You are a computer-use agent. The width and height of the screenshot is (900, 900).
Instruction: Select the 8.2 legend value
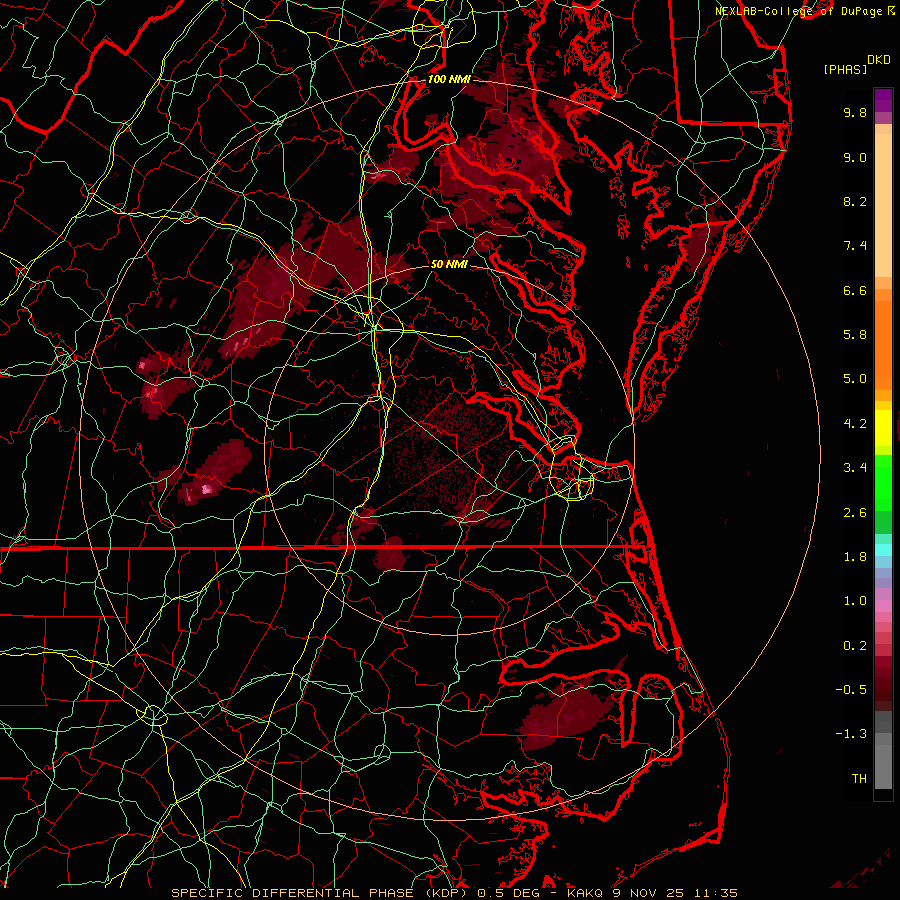pos(855,201)
